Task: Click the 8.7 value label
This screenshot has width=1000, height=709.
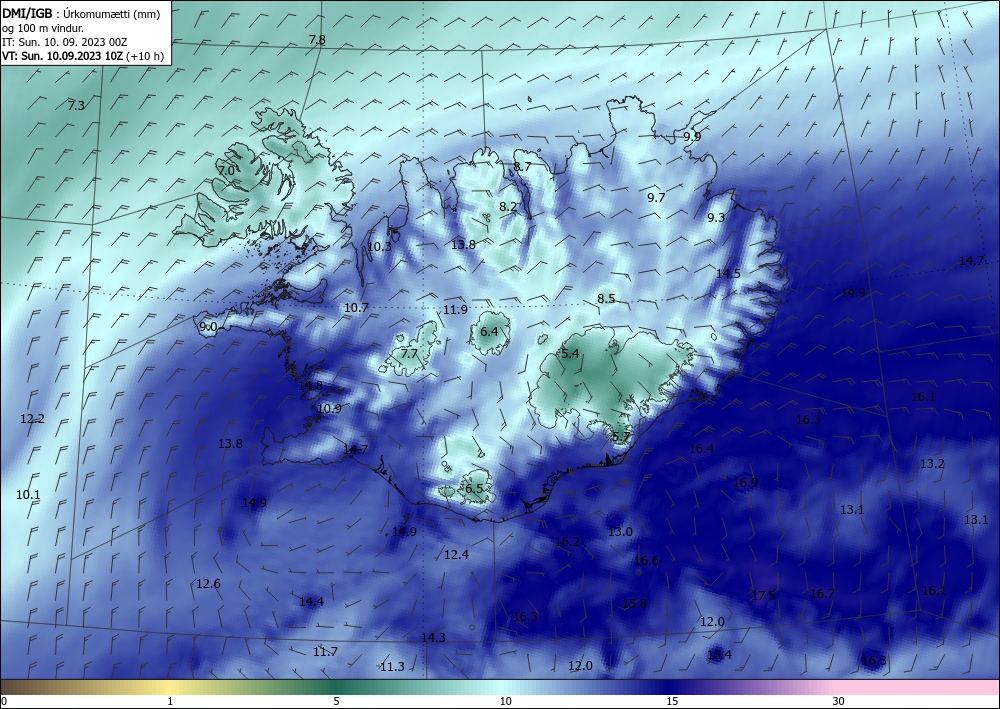Action: point(522,166)
